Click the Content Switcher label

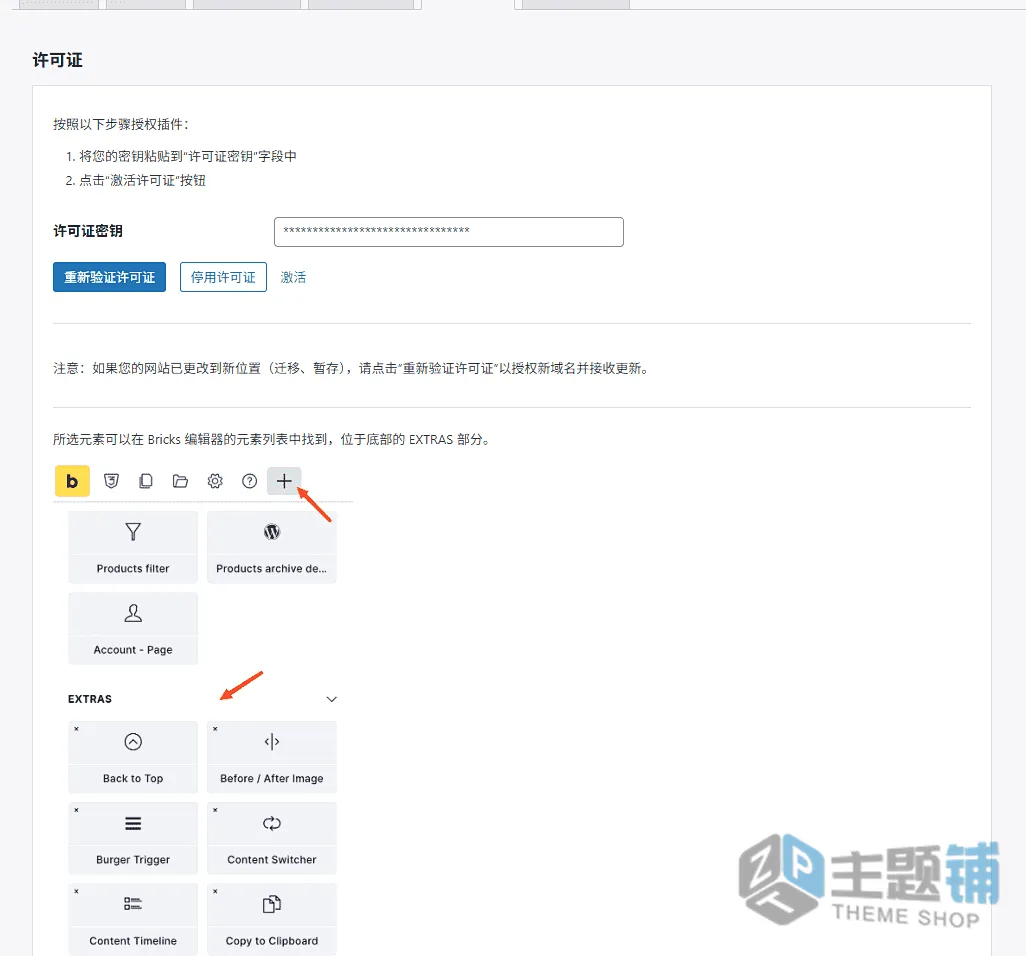pos(272,859)
